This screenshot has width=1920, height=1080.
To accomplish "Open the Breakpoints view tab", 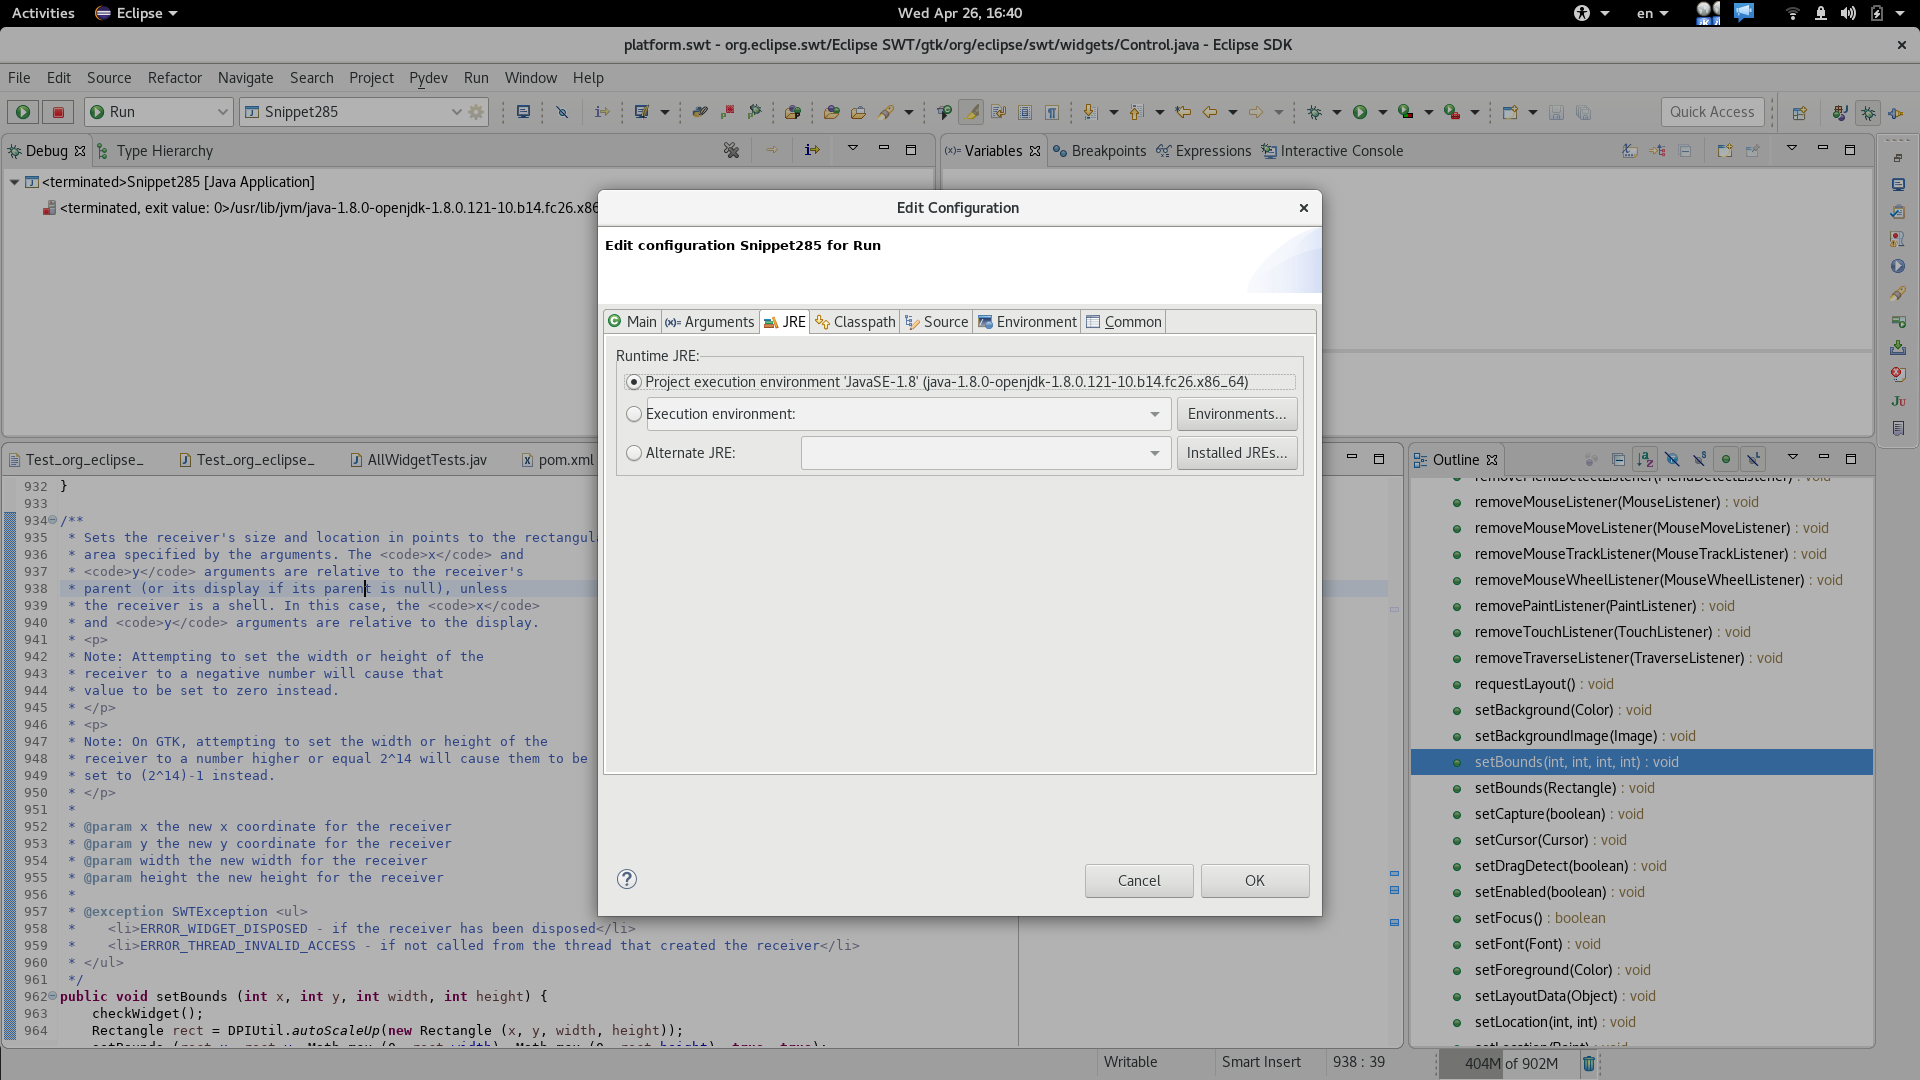I will click(x=1099, y=151).
